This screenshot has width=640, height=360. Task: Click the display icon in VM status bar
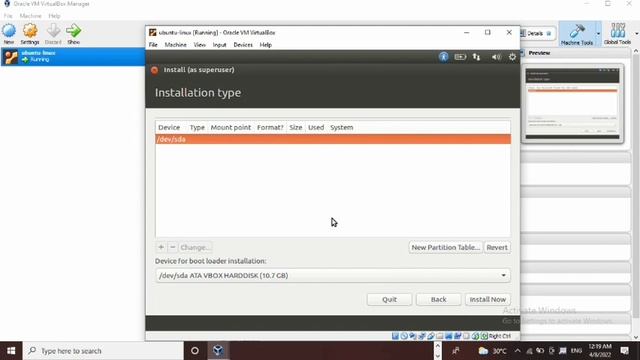point(449,336)
